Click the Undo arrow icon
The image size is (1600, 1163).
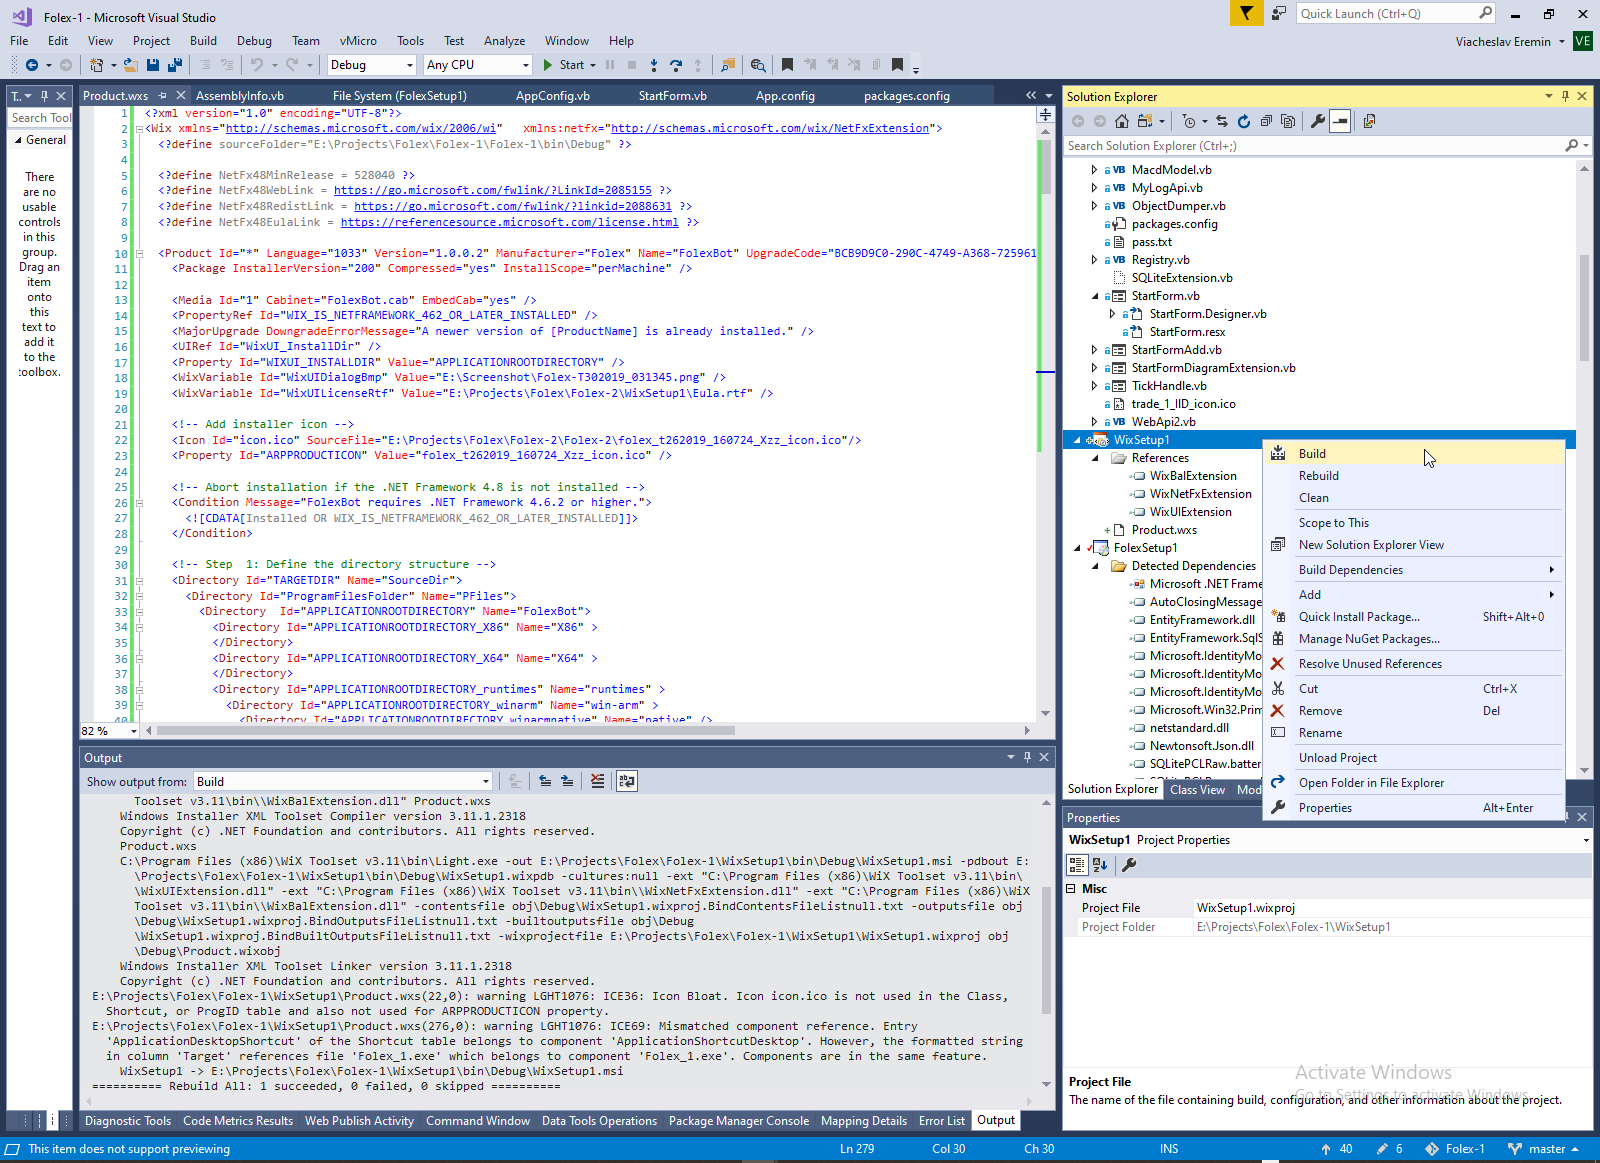257,65
